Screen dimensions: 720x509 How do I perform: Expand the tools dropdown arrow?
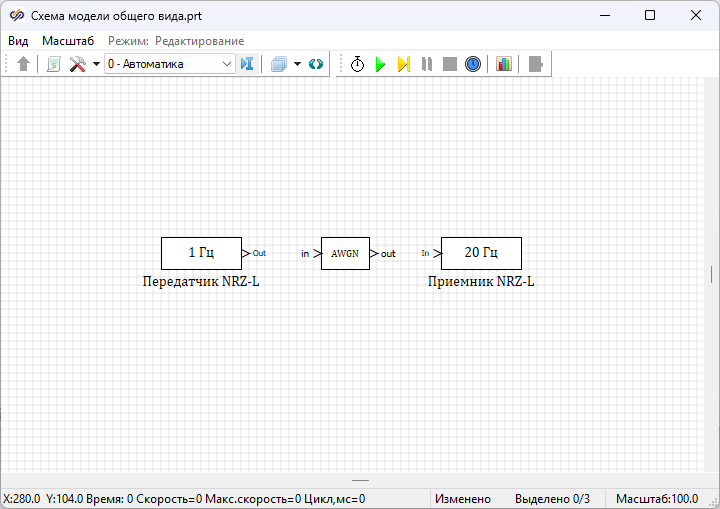[96, 64]
